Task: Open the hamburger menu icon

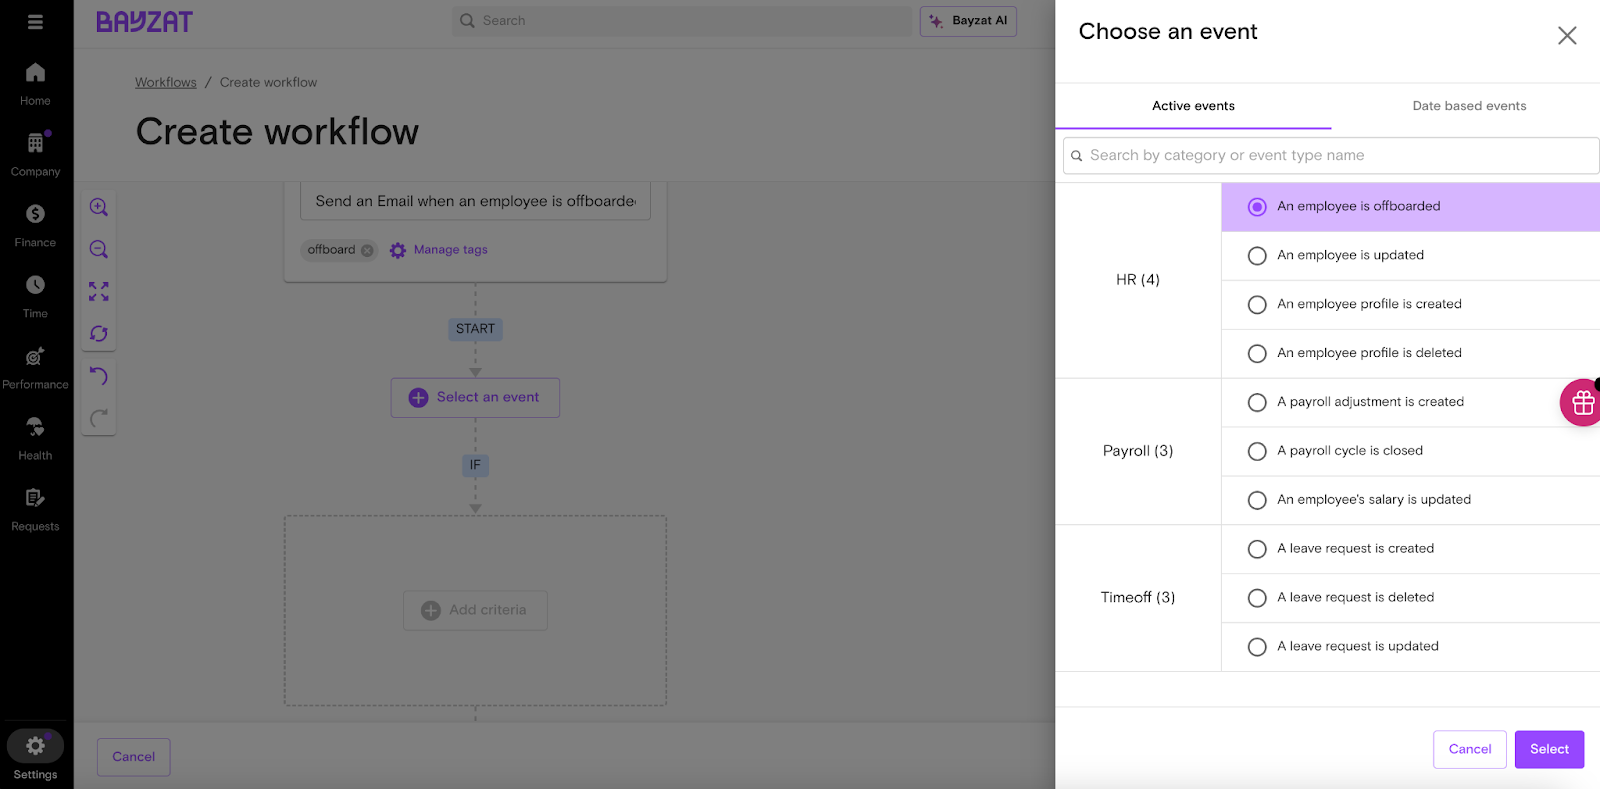Action: click(x=35, y=21)
